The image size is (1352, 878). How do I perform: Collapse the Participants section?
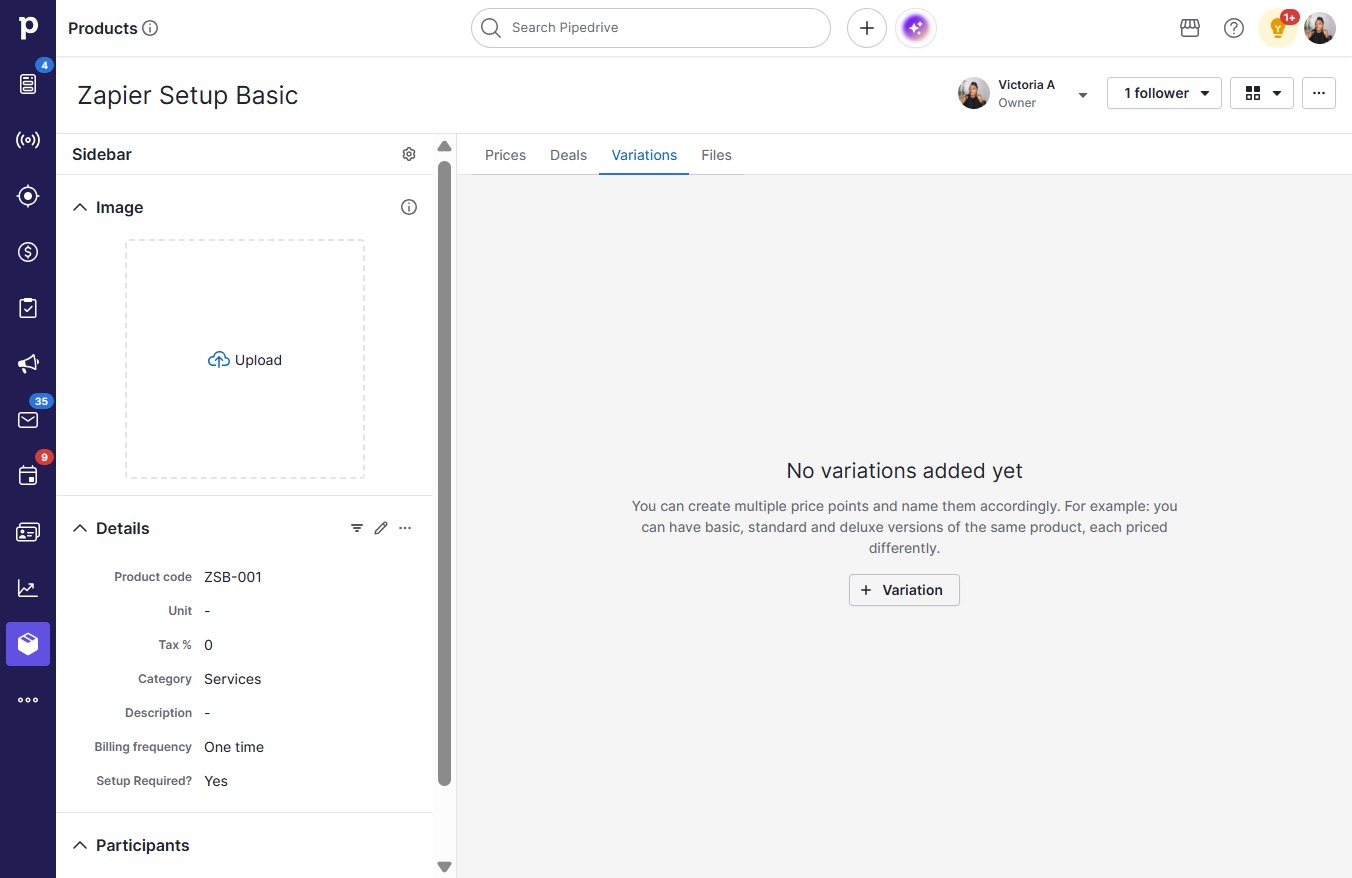[x=80, y=846]
